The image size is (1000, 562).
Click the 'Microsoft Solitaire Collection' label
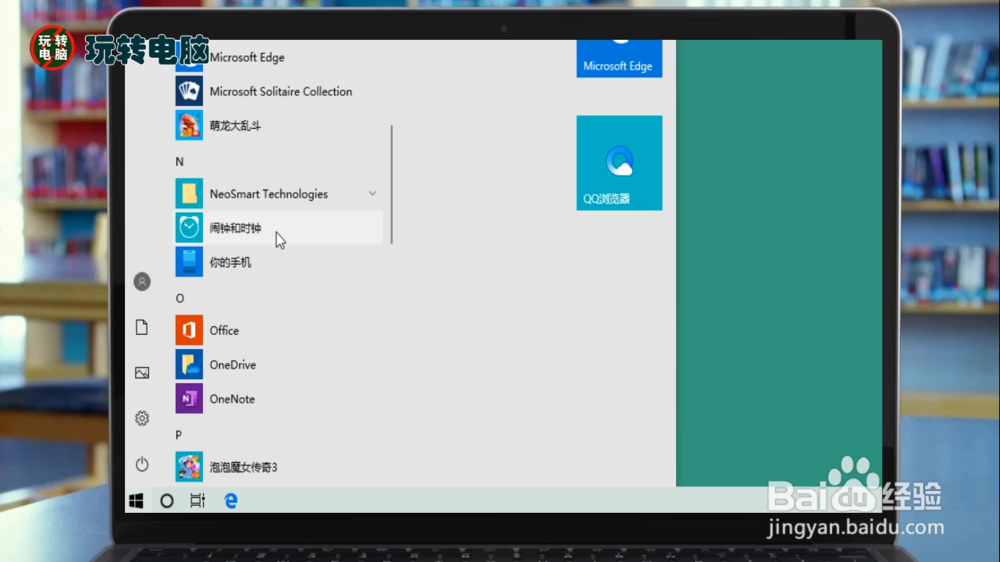(281, 91)
